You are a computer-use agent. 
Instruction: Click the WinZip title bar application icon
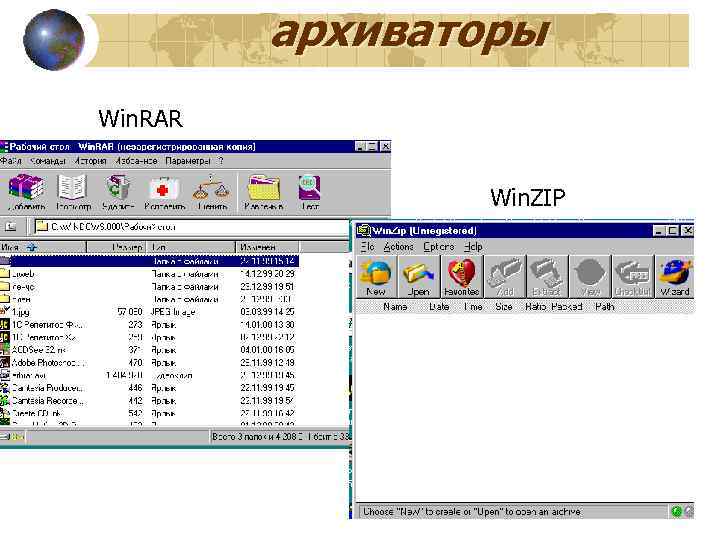(363, 231)
